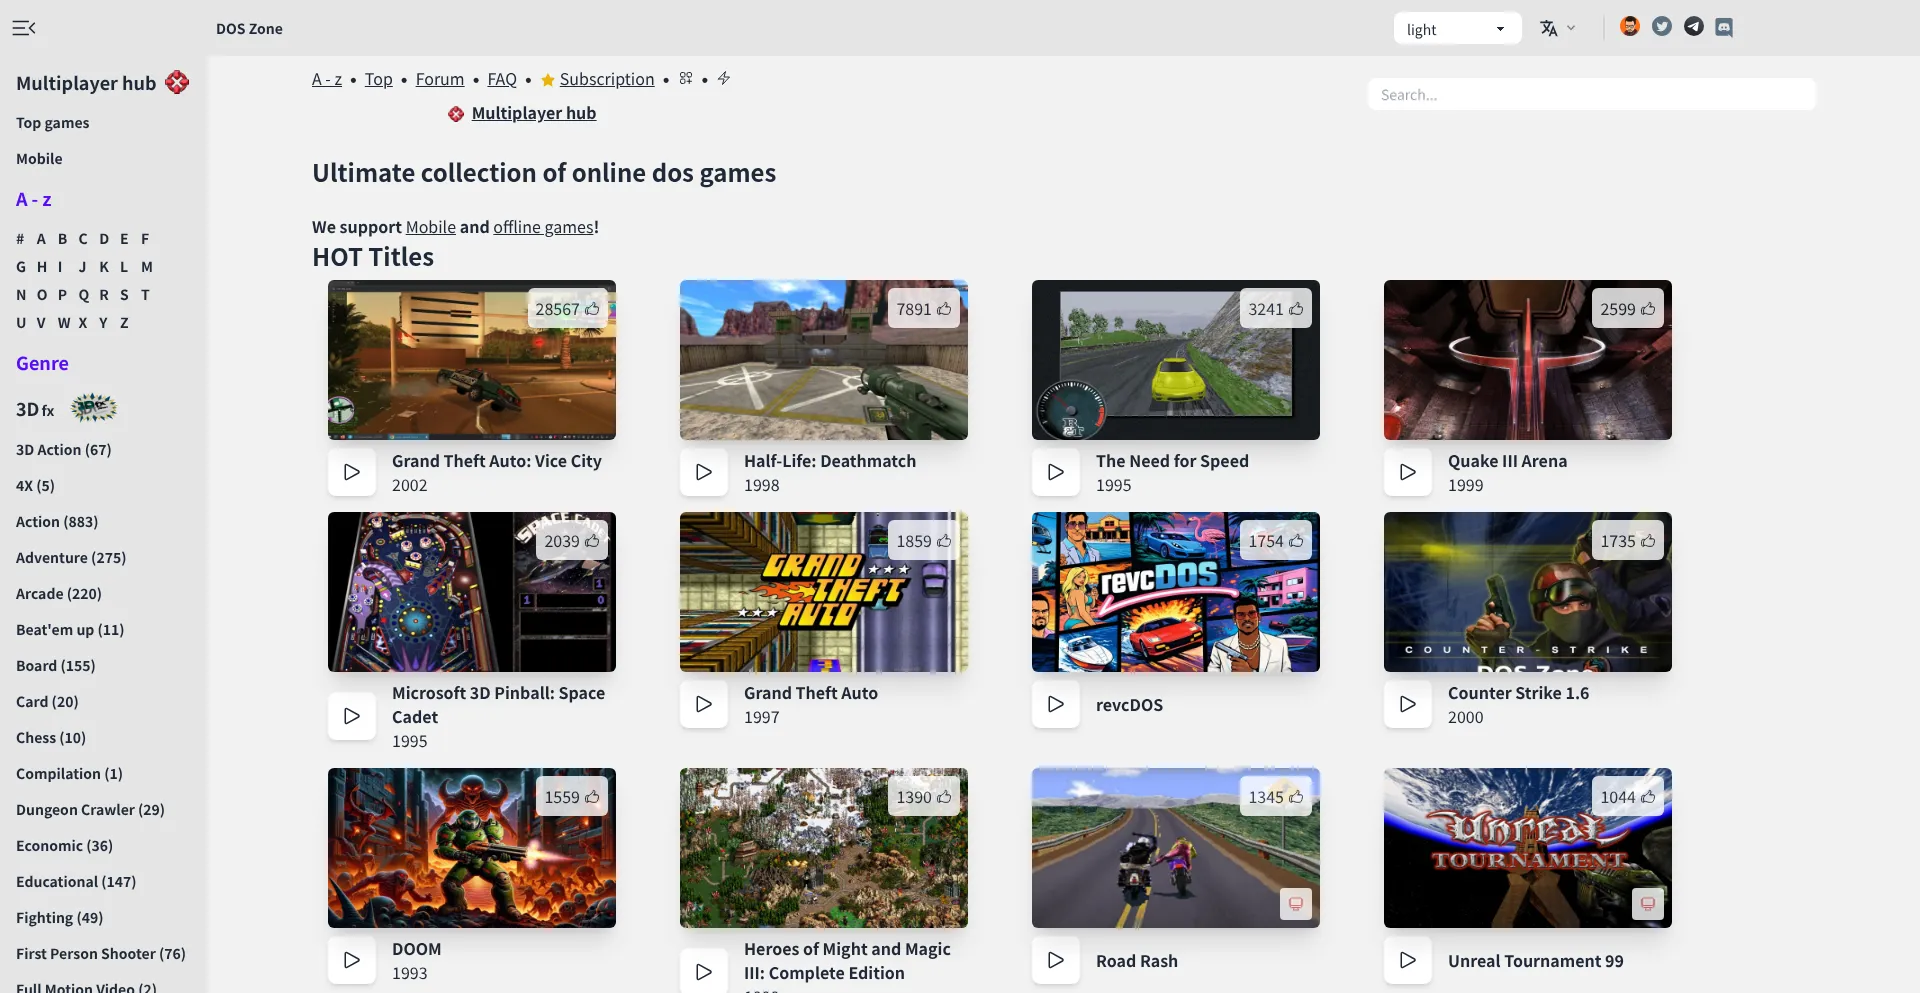Screen dimensions: 1920x993
Task: Click the grid apps icon after Subscription
Action: pos(686,78)
